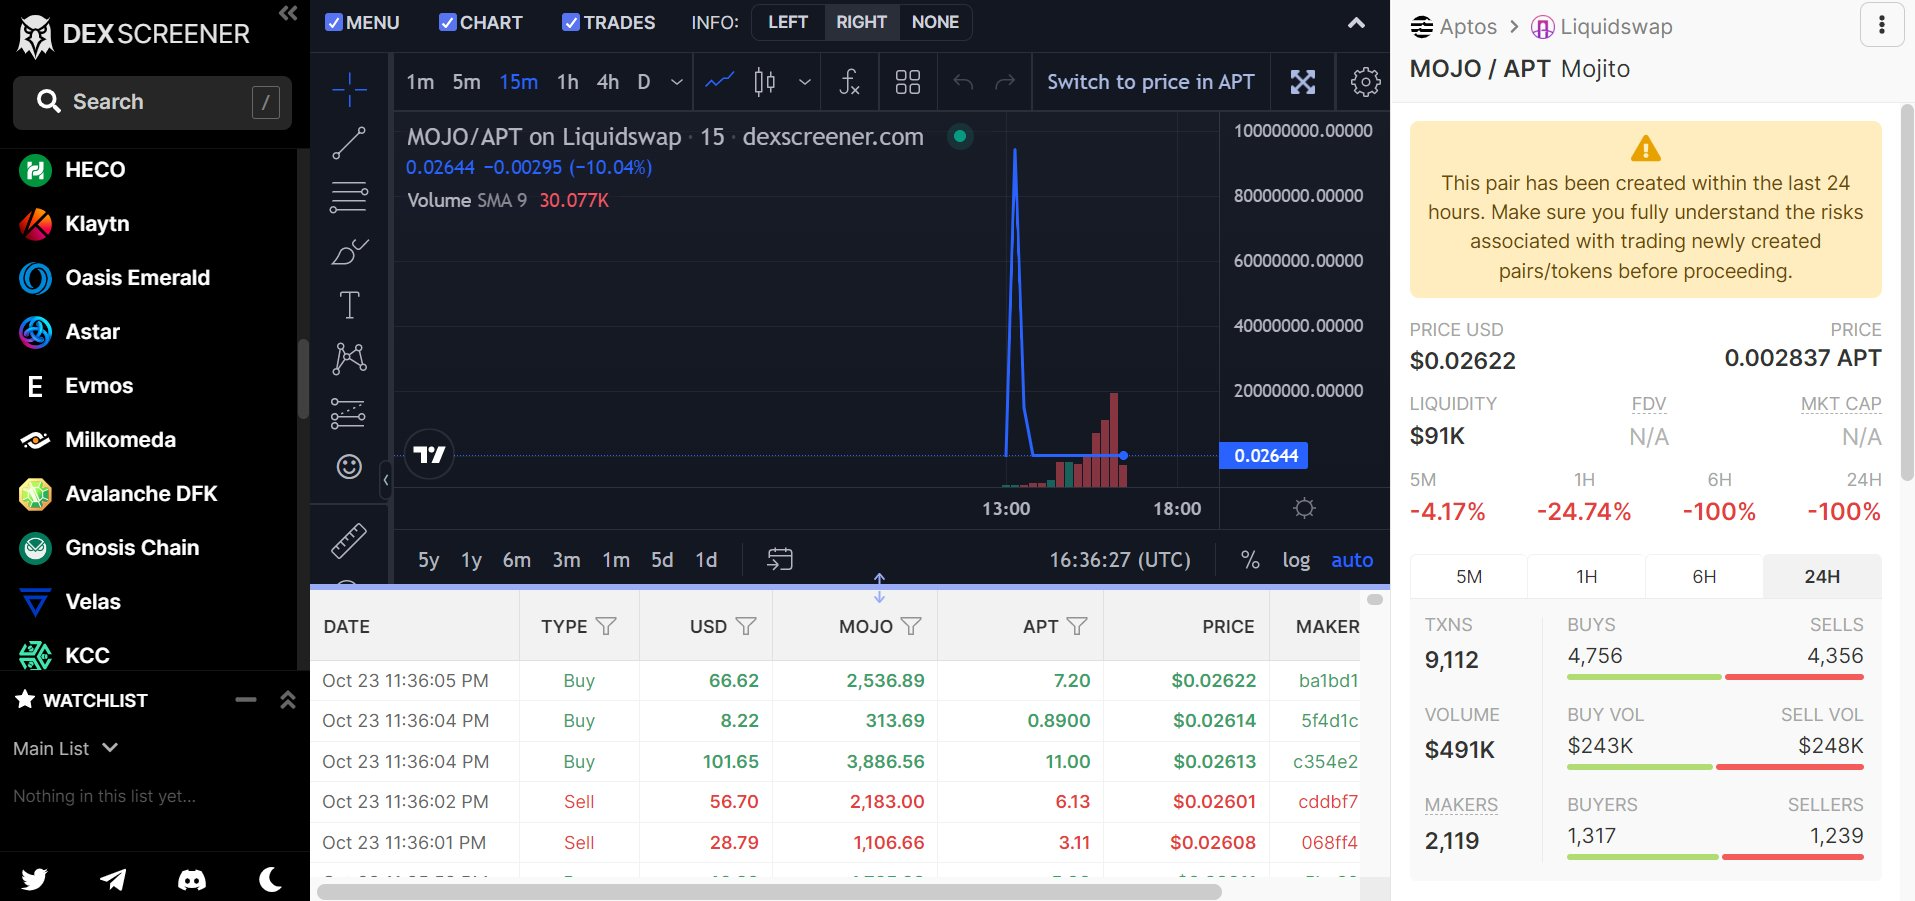Screen dimensions: 1915x901
Task: Open the Aptos chain breadcrumb link
Action: [1454, 27]
